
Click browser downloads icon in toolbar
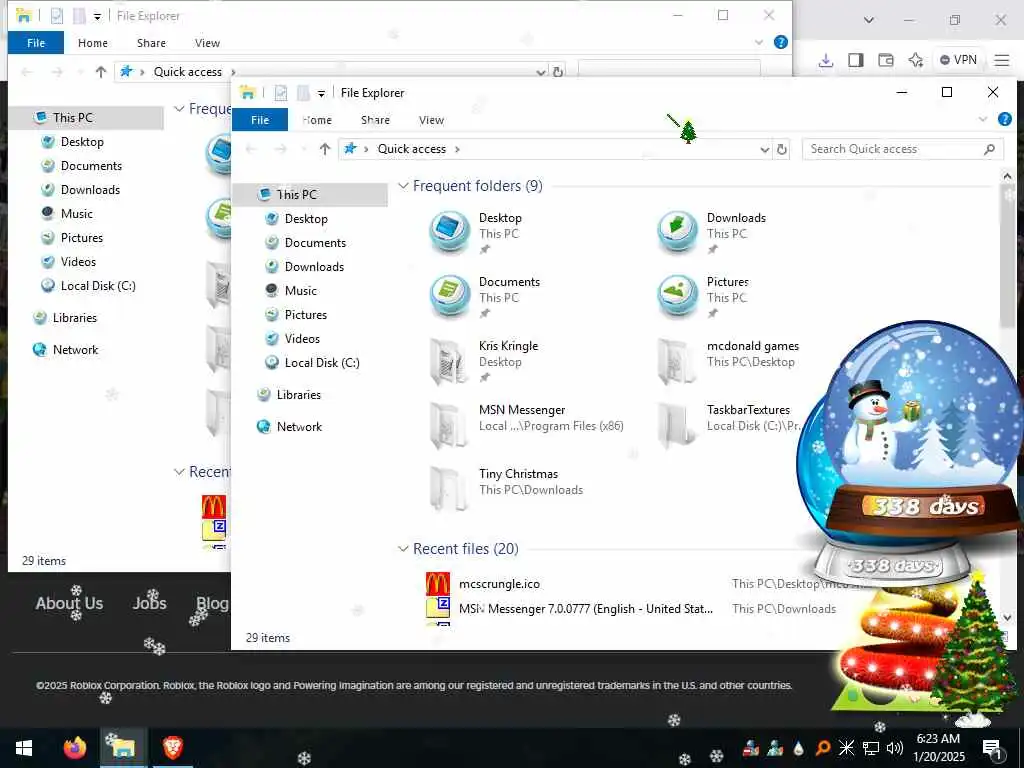click(x=825, y=60)
